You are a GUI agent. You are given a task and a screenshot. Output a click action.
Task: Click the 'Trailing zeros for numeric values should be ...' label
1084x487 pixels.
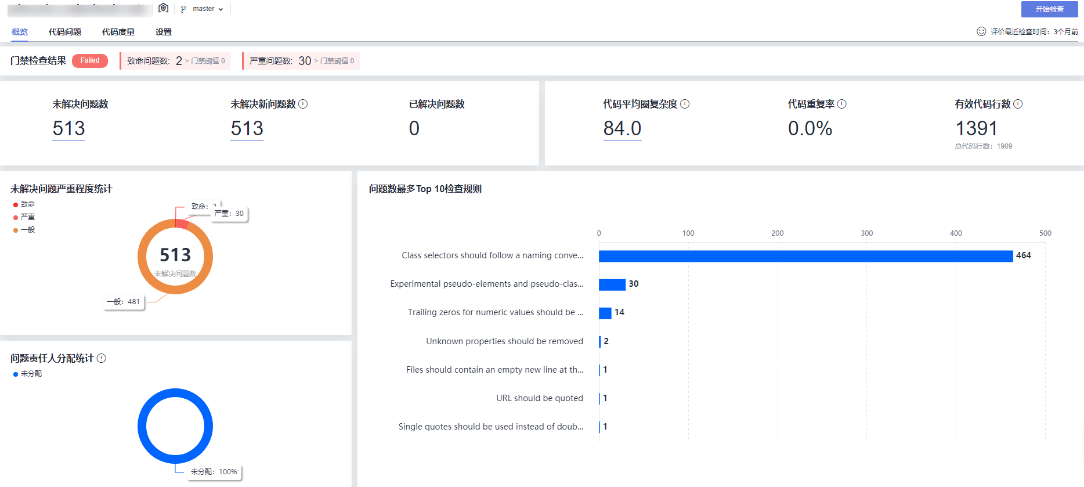click(x=496, y=312)
